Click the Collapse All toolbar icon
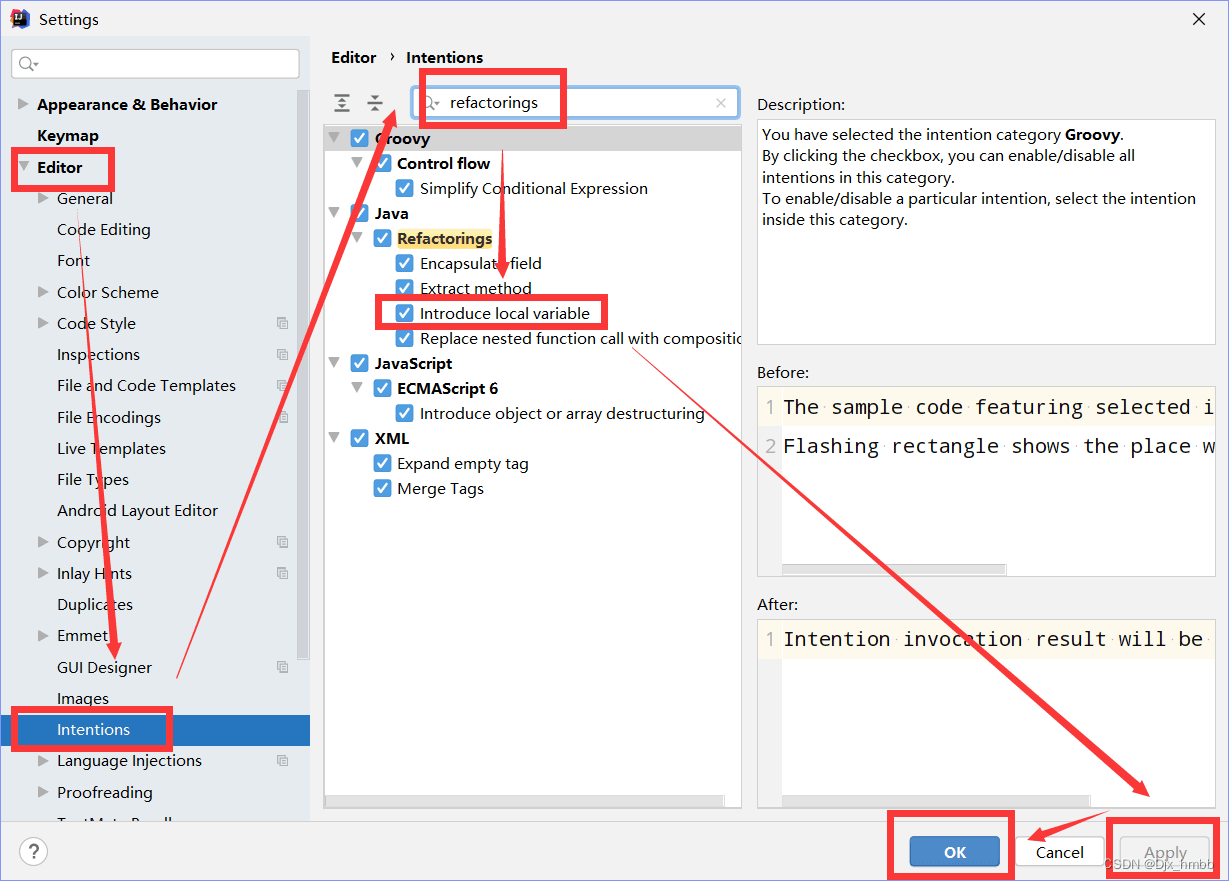This screenshot has width=1229, height=881. click(375, 103)
